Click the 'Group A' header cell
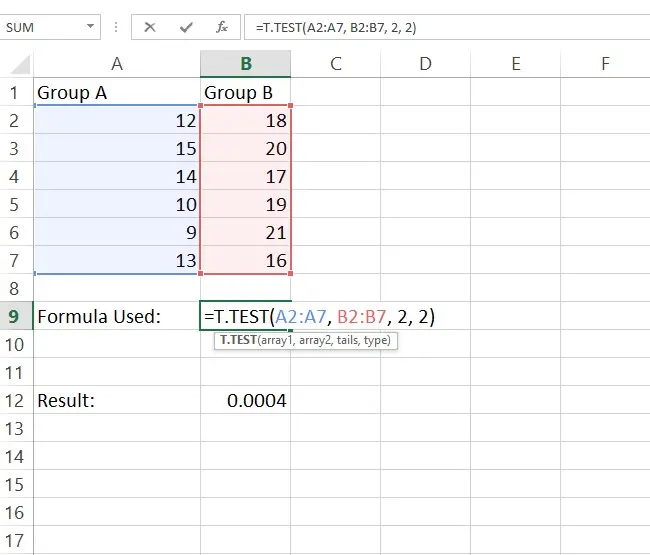 (x=117, y=92)
